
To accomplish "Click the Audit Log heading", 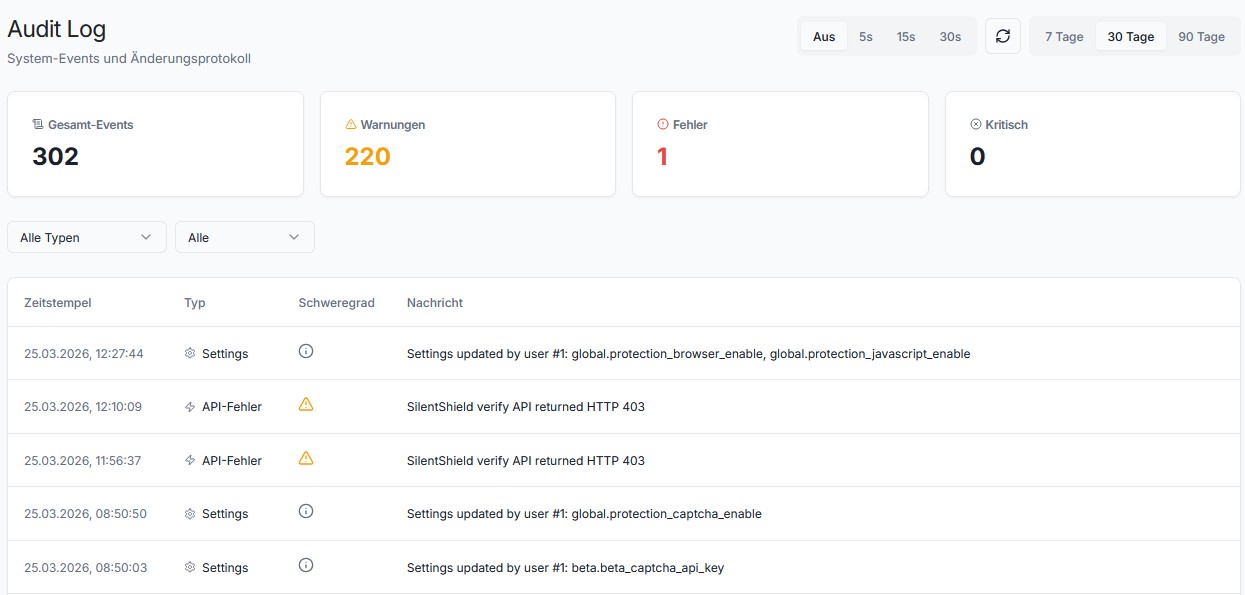I will point(56,30).
